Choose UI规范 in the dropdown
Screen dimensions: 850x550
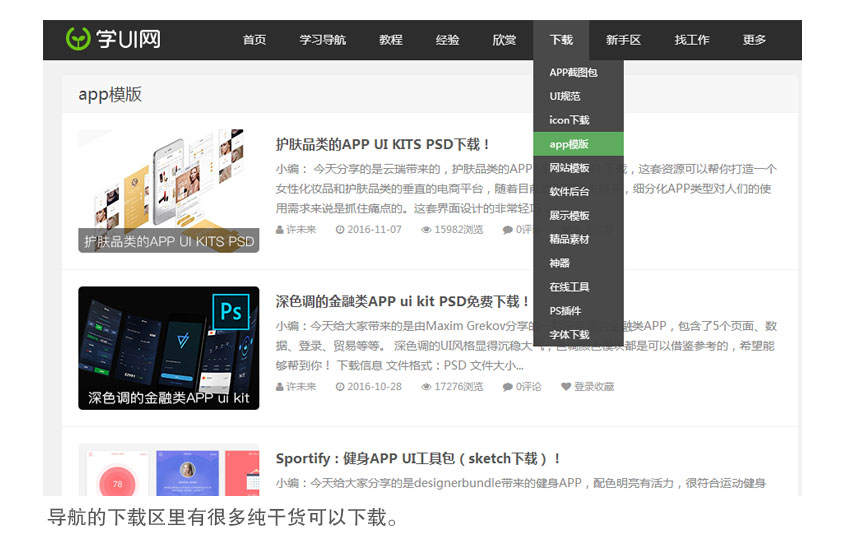point(578,96)
